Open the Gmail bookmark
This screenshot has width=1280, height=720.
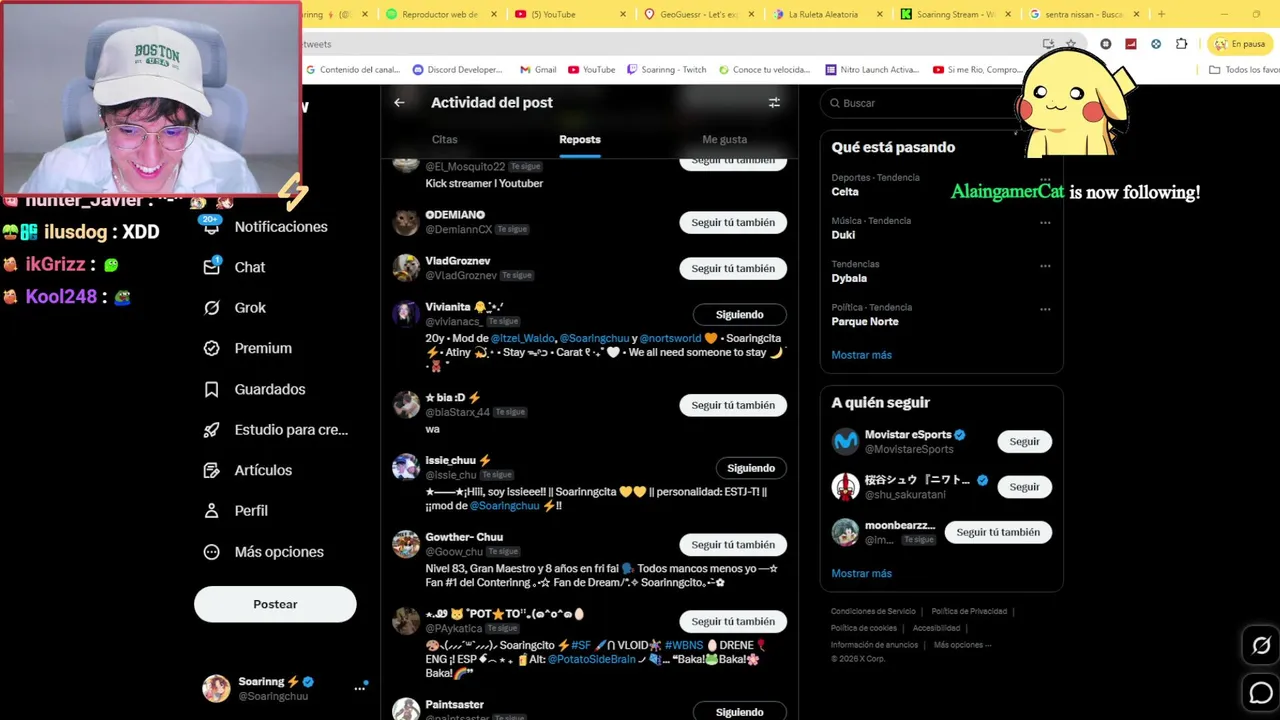(538, 70)
